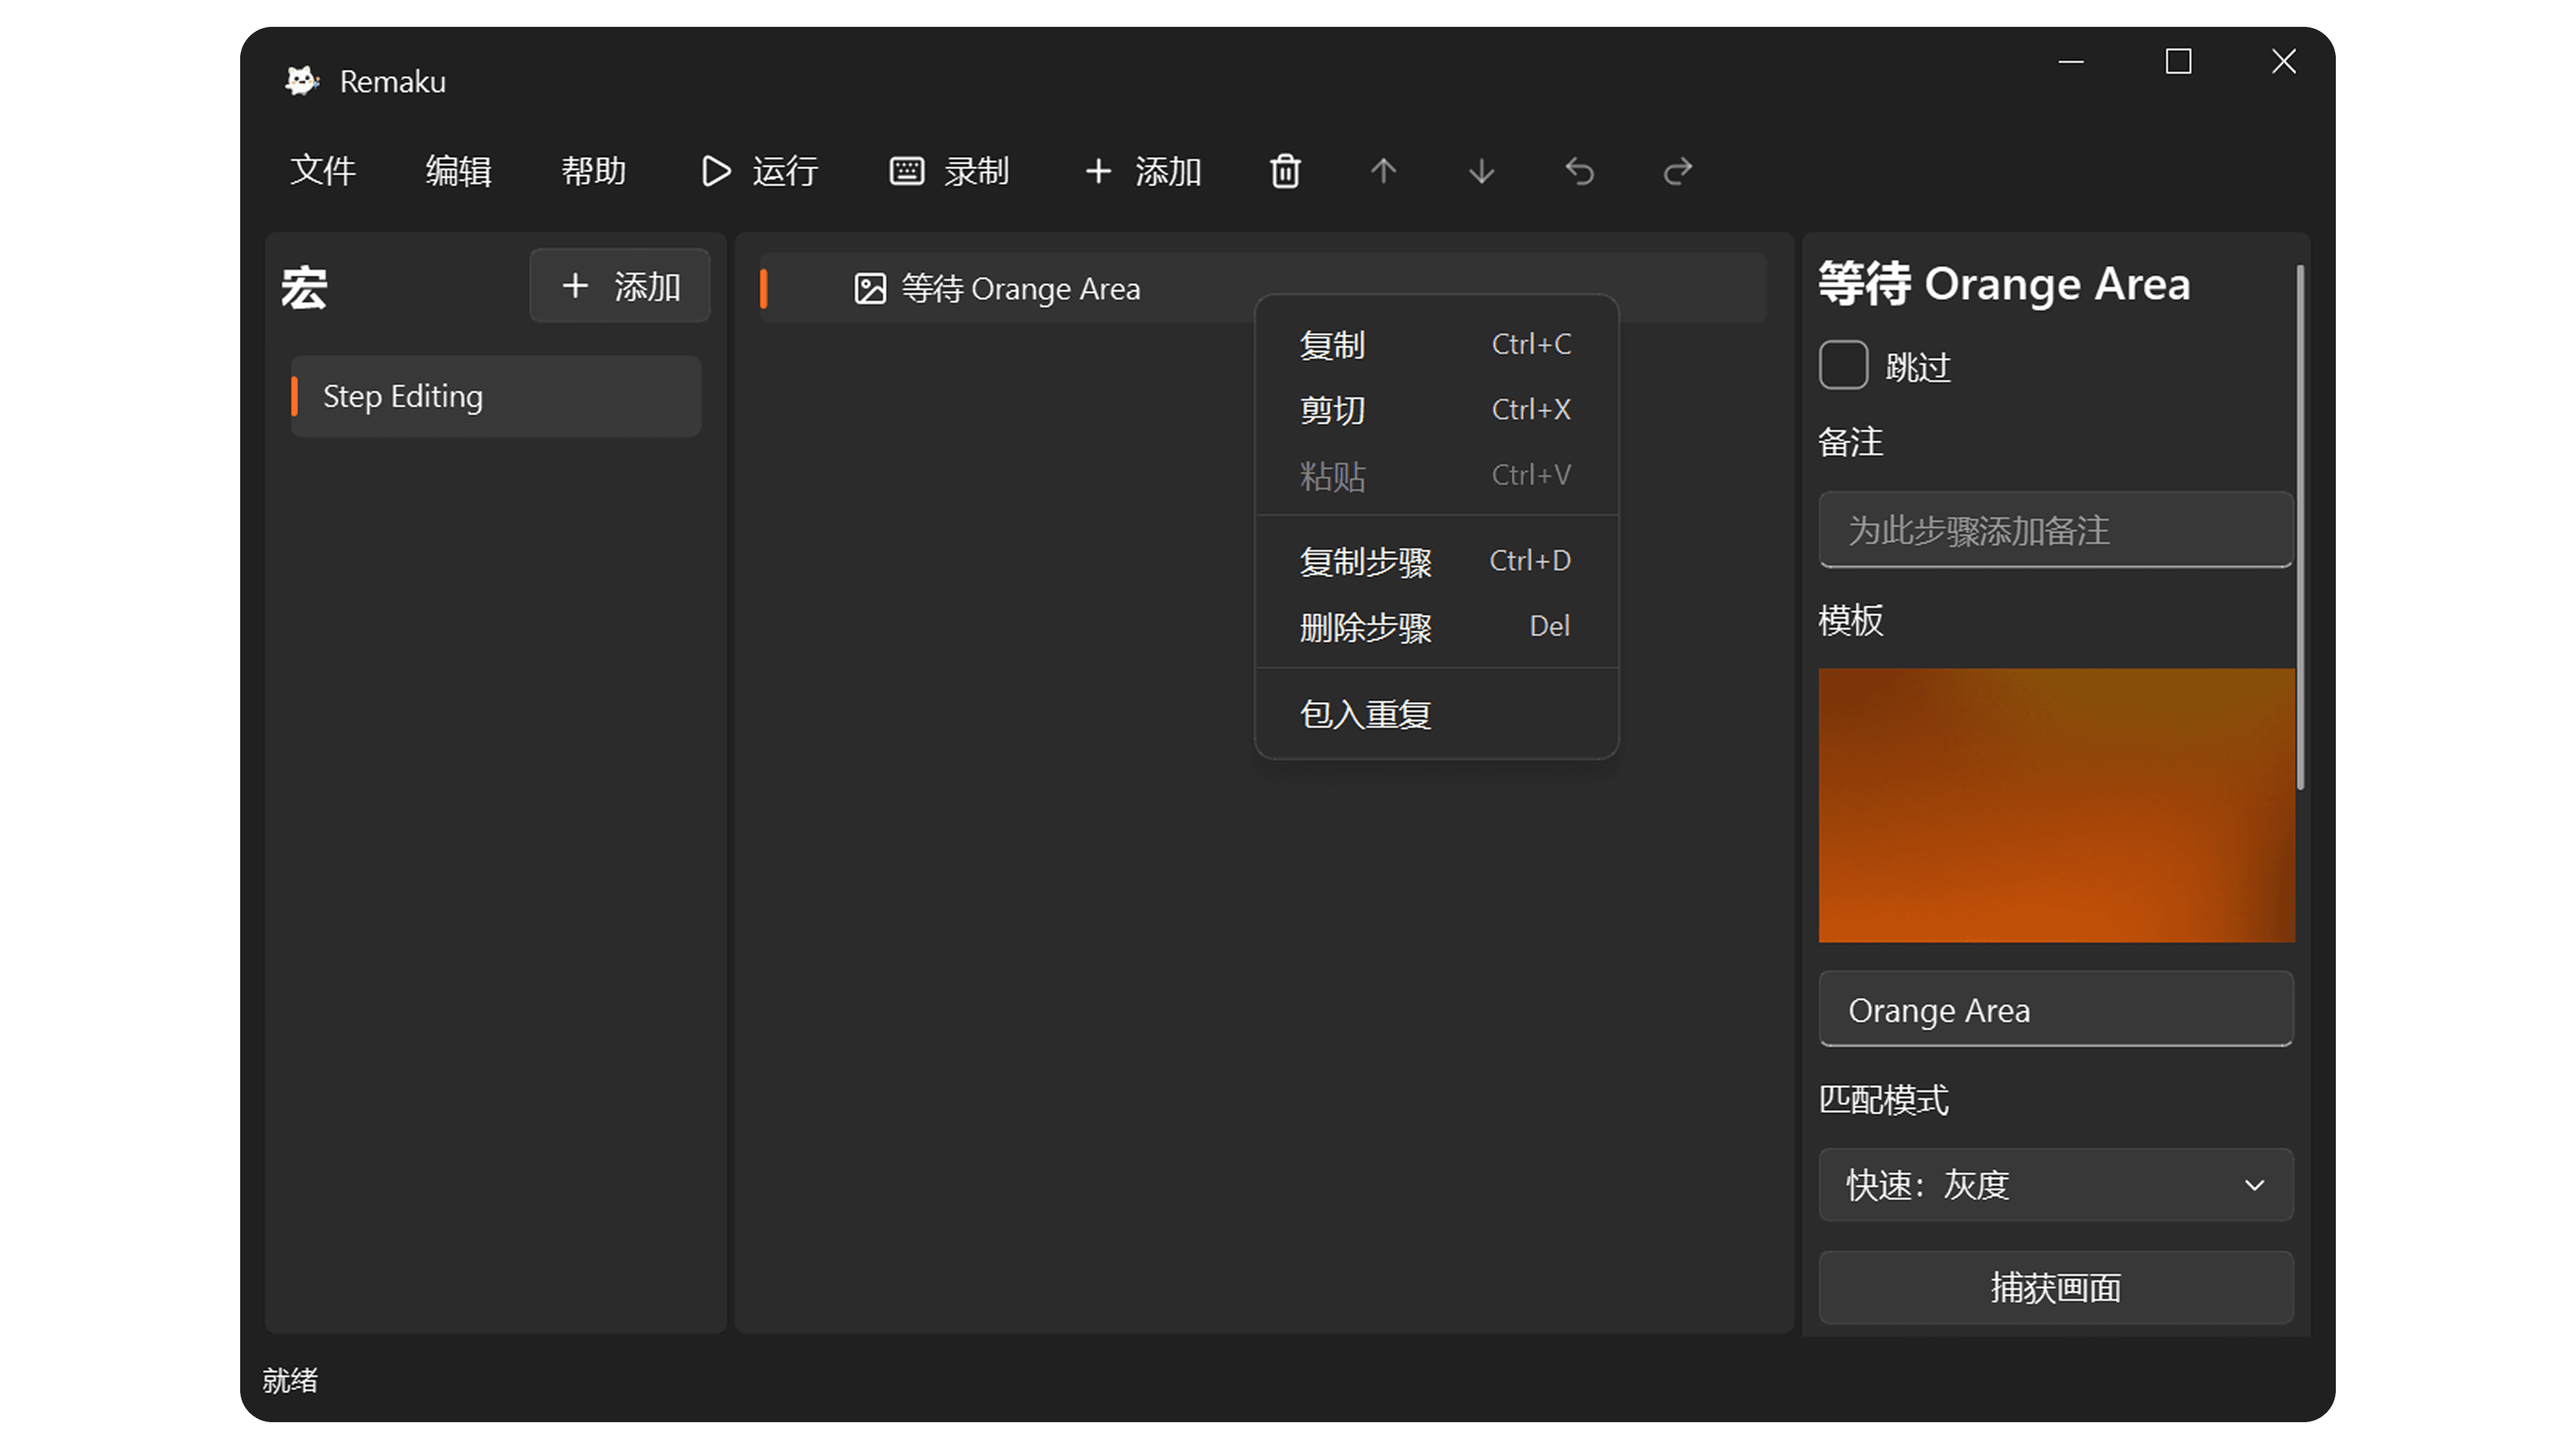Select 复制步骤 in the context menu
The image size is (2576, 1449).
[1436, 561]
